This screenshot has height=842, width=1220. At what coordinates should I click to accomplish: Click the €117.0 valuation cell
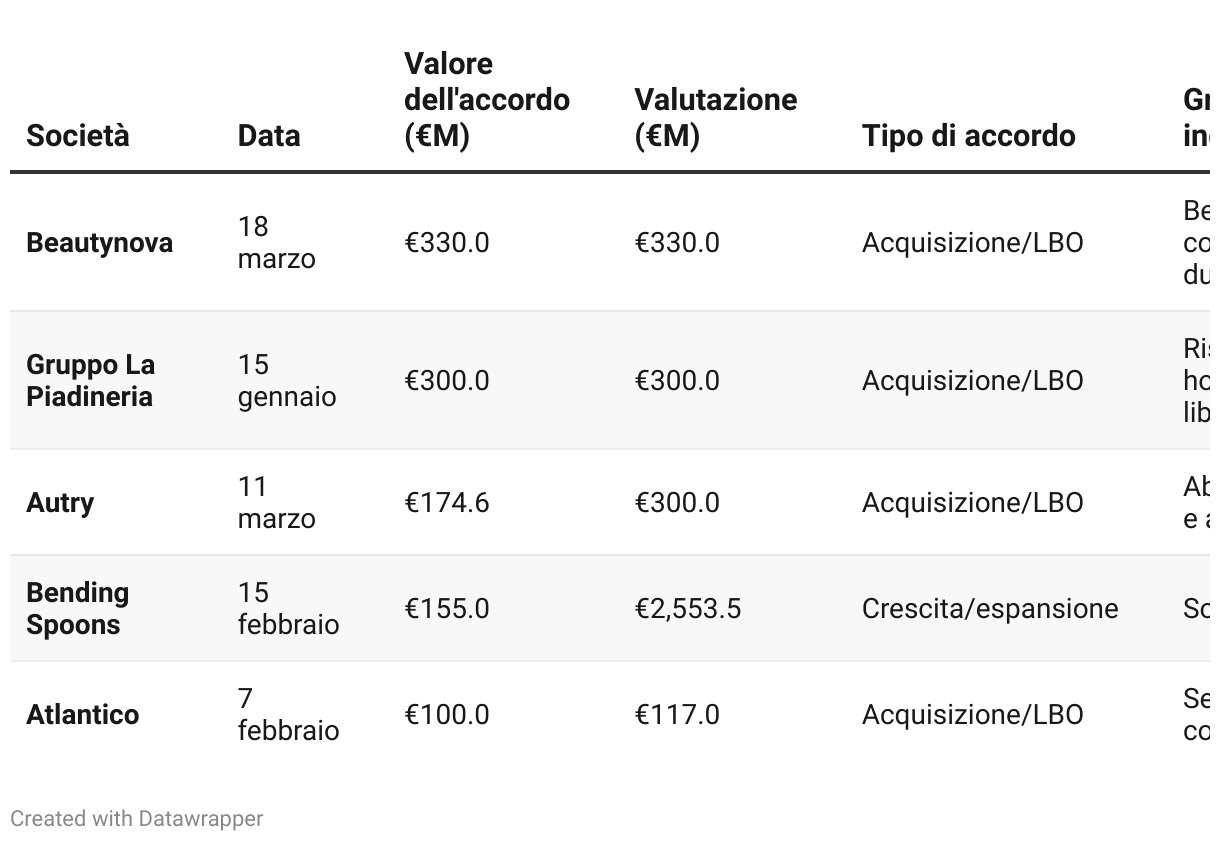click(x=676, y=715)
